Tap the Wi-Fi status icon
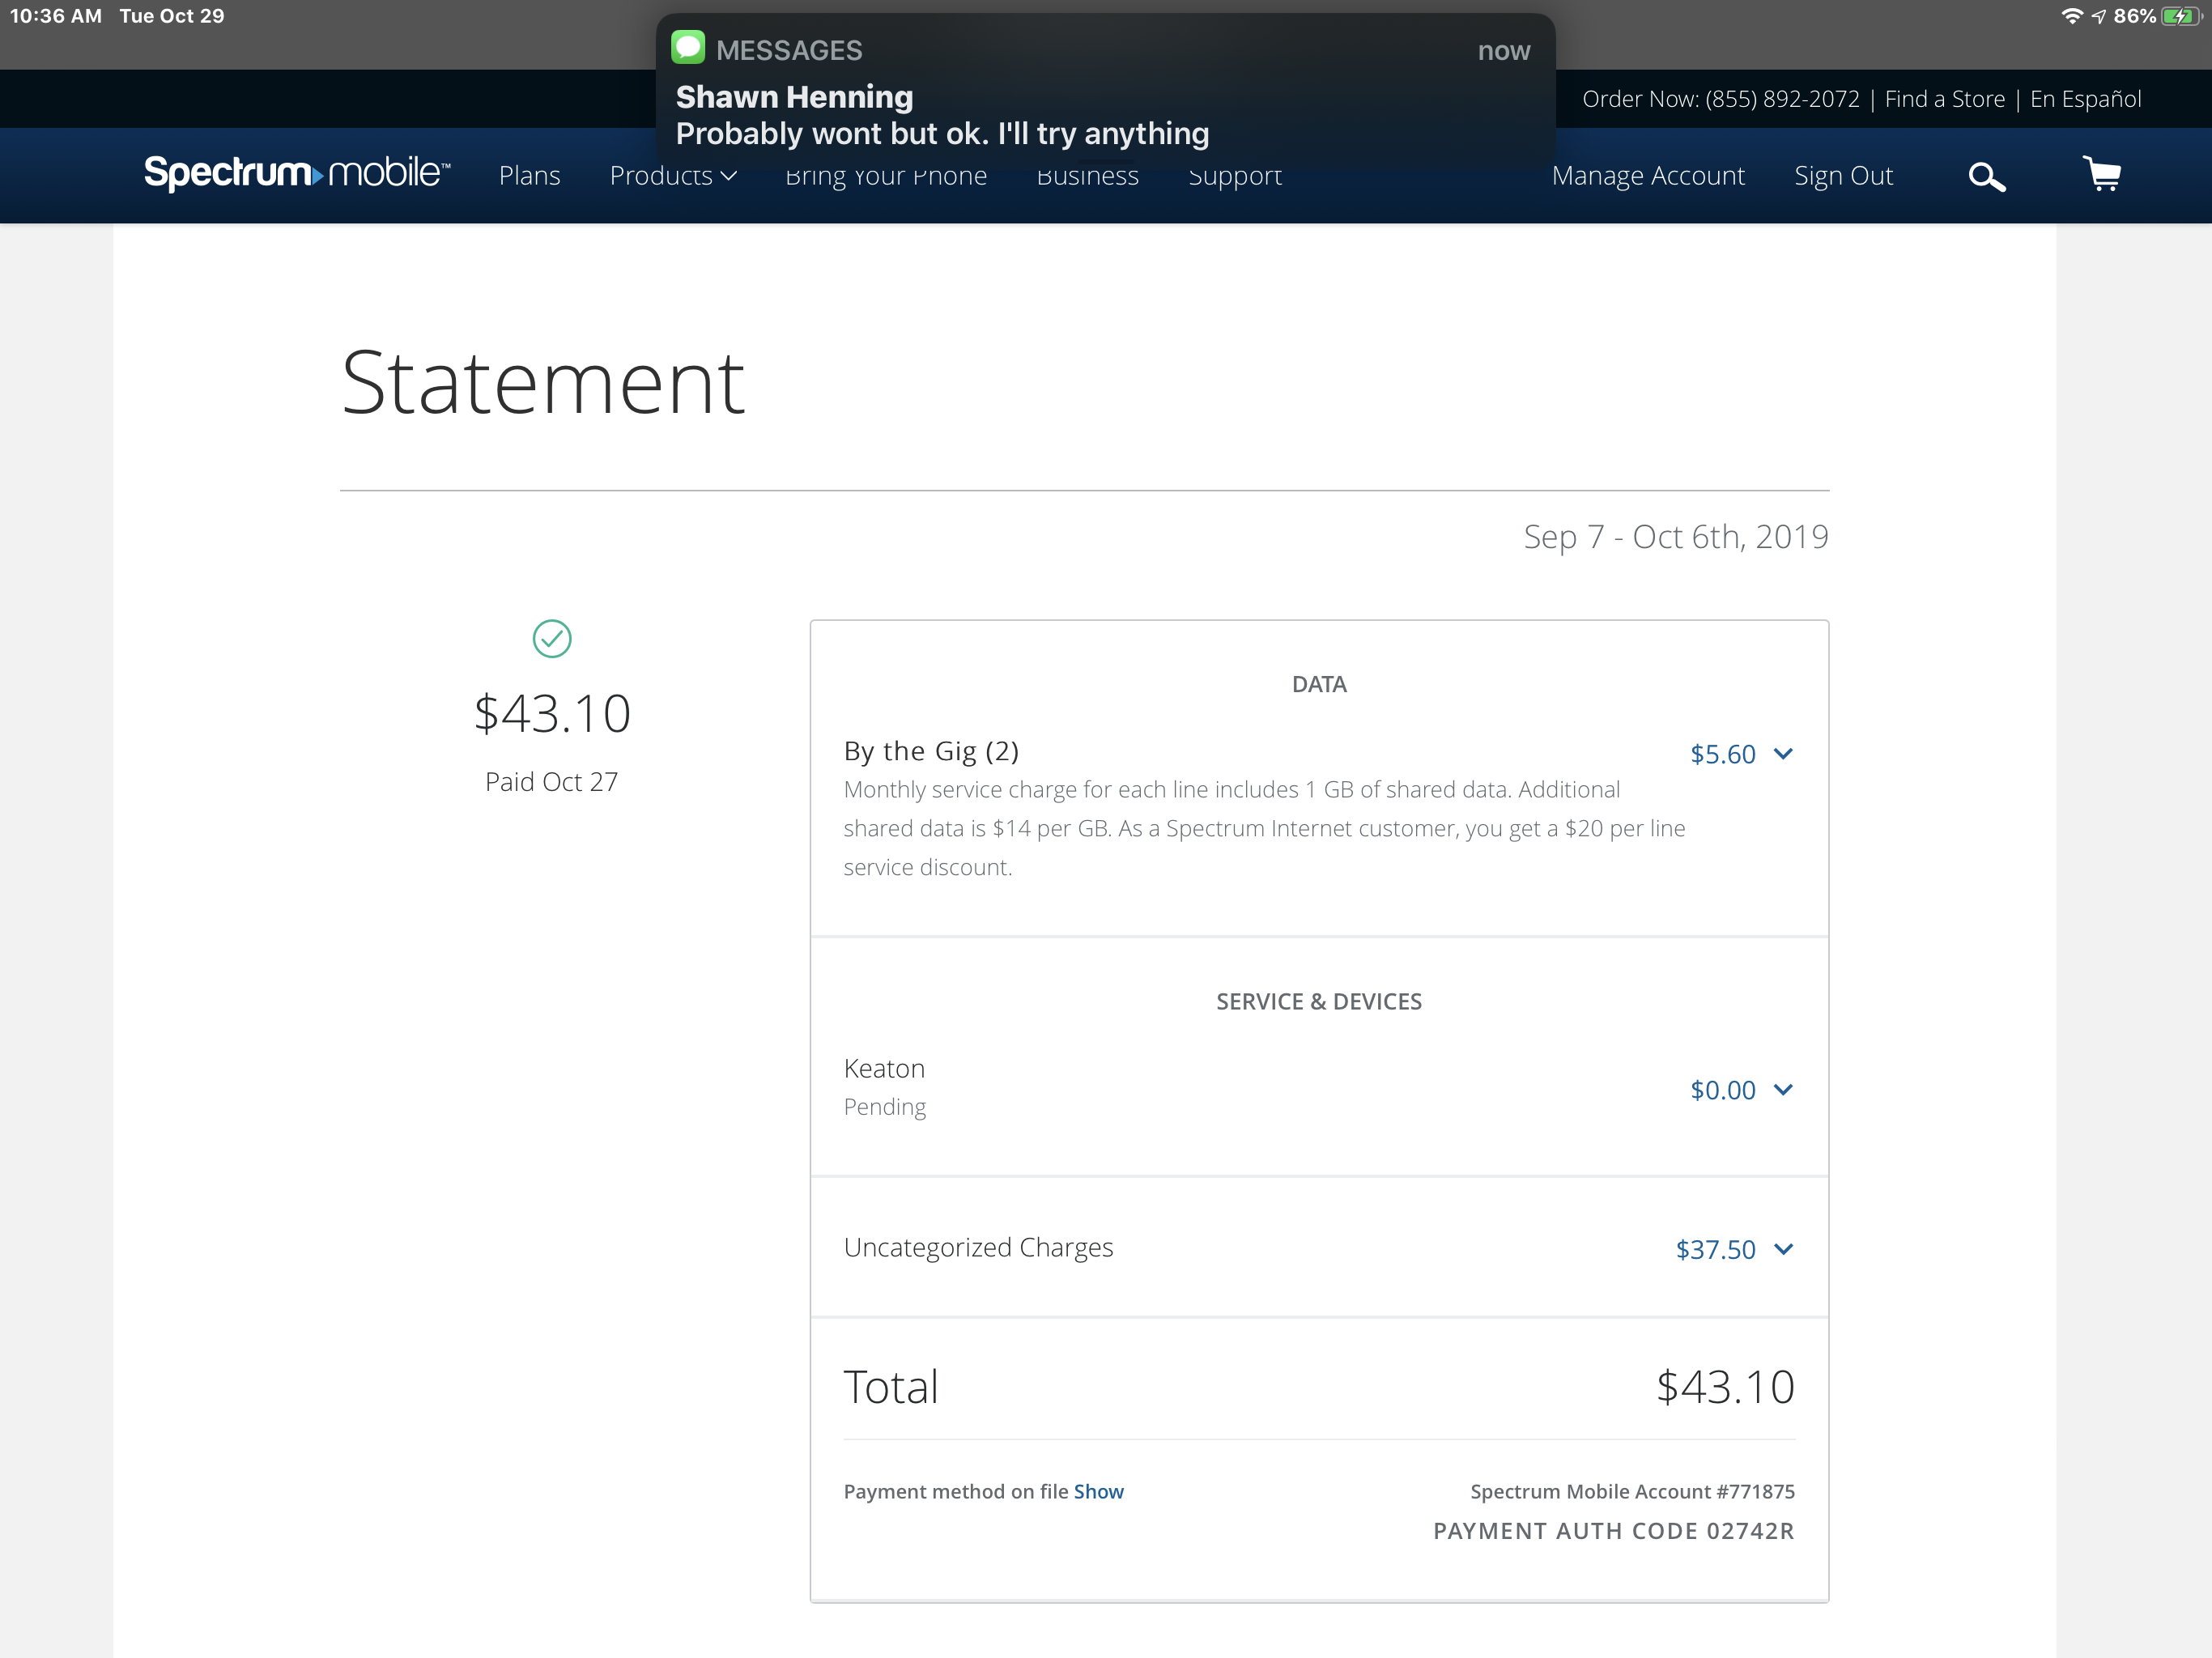The image size is (2212, 1658). (2070, 15)
